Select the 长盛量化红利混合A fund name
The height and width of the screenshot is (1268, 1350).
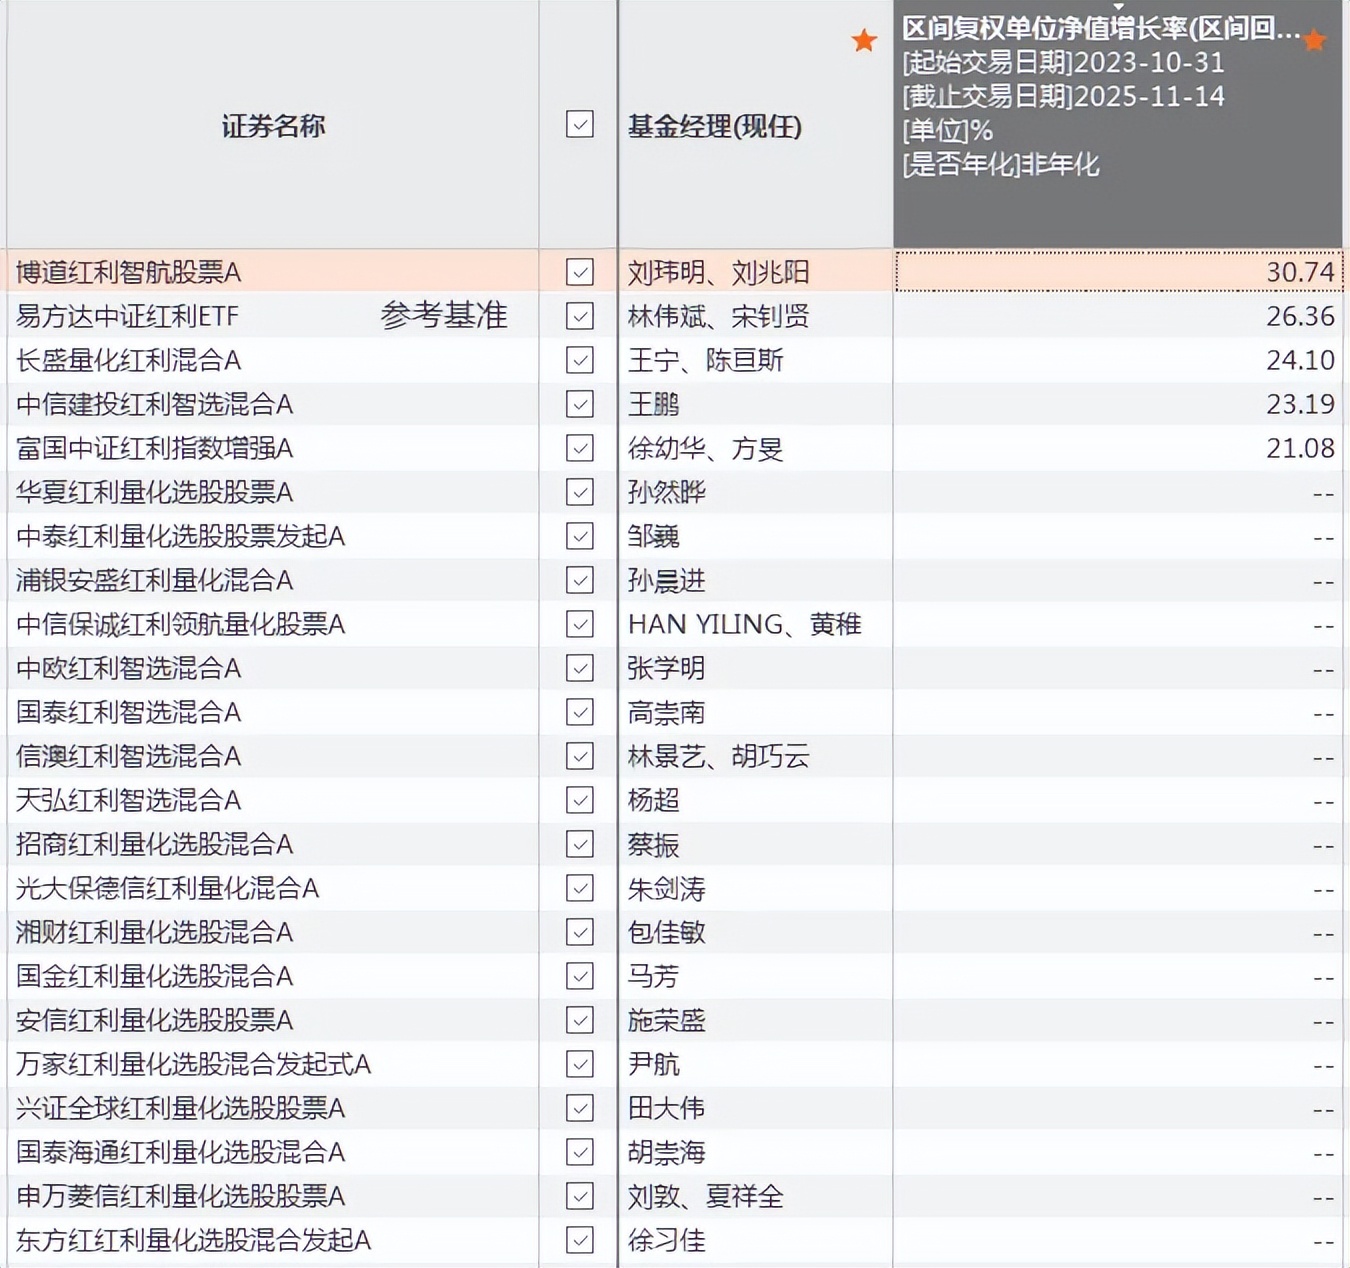coord(129,360)
